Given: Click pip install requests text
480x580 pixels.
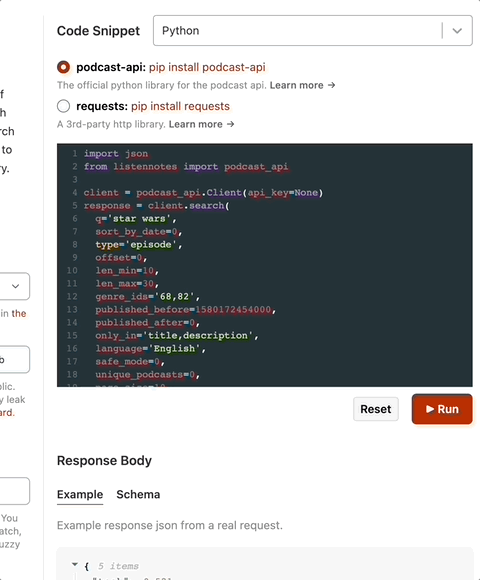Looking at the screenshot, I should 180,106.
